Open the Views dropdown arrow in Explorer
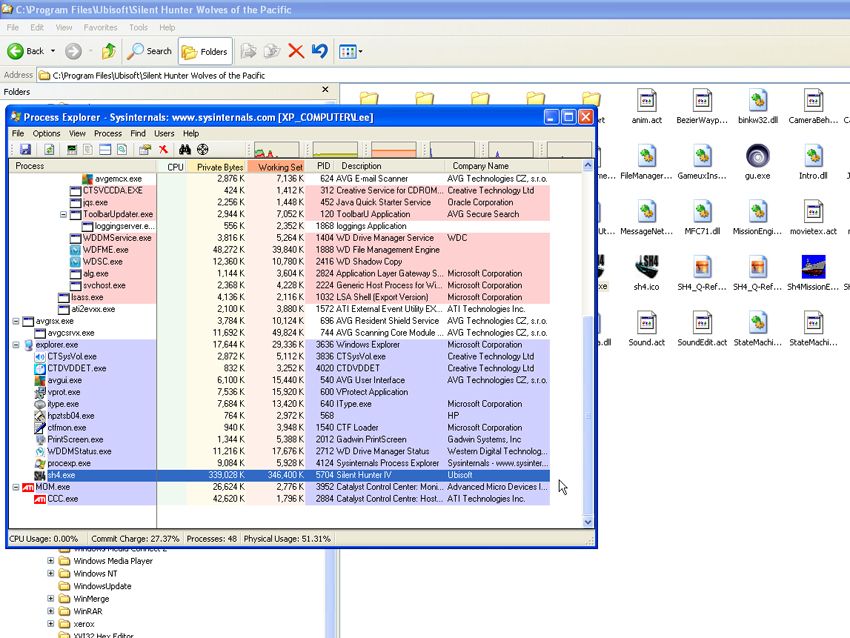Image resolution: width=850 pixels, height=638 pixels. click(360, 51)
